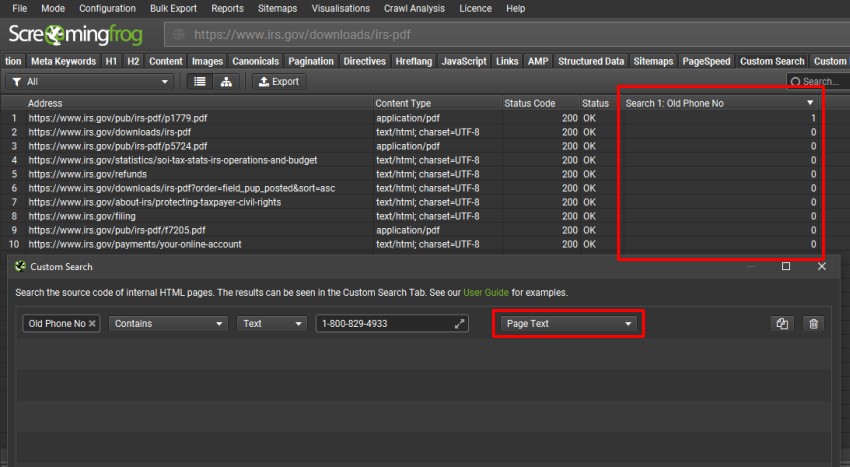
Task: Open the File menu
Action: click(x=20, y=9)
